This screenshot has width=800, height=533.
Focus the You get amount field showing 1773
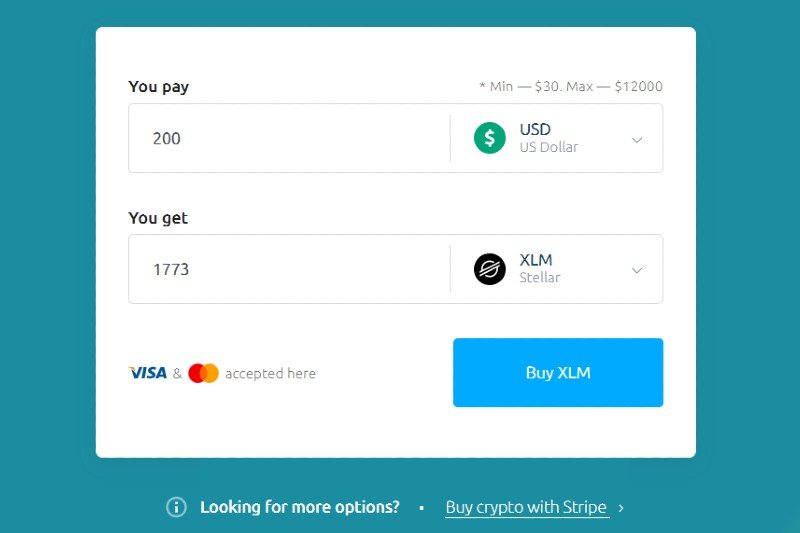coord(290,269)
